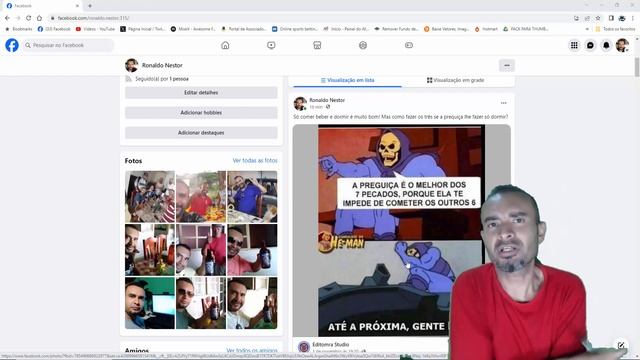Open the Facebook bookmark in the bookmarks bar

pos(54,29)
